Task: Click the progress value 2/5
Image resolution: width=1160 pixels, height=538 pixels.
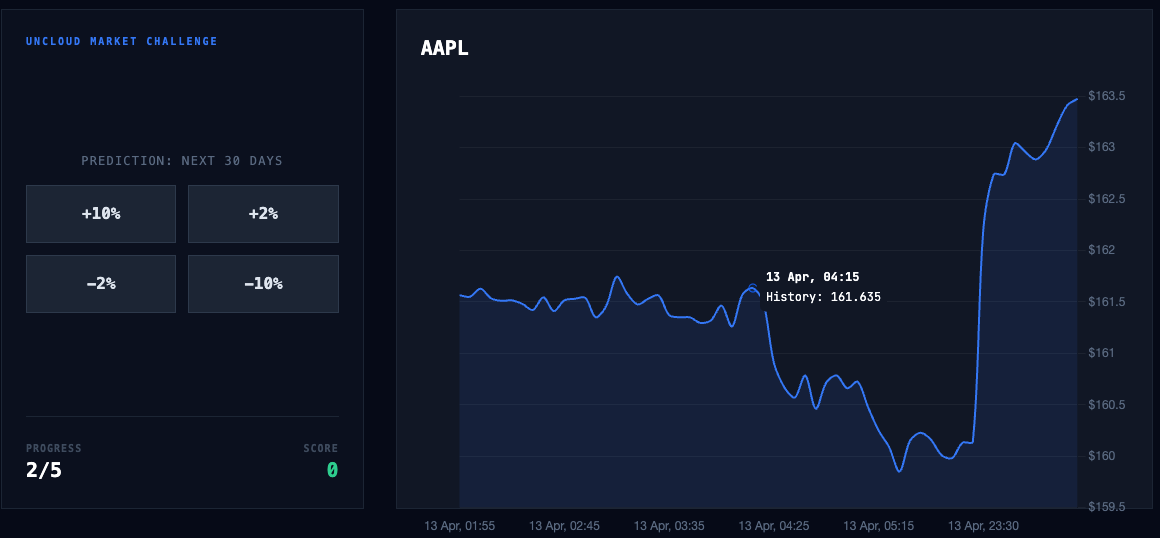Action: (x=44, y=470)
